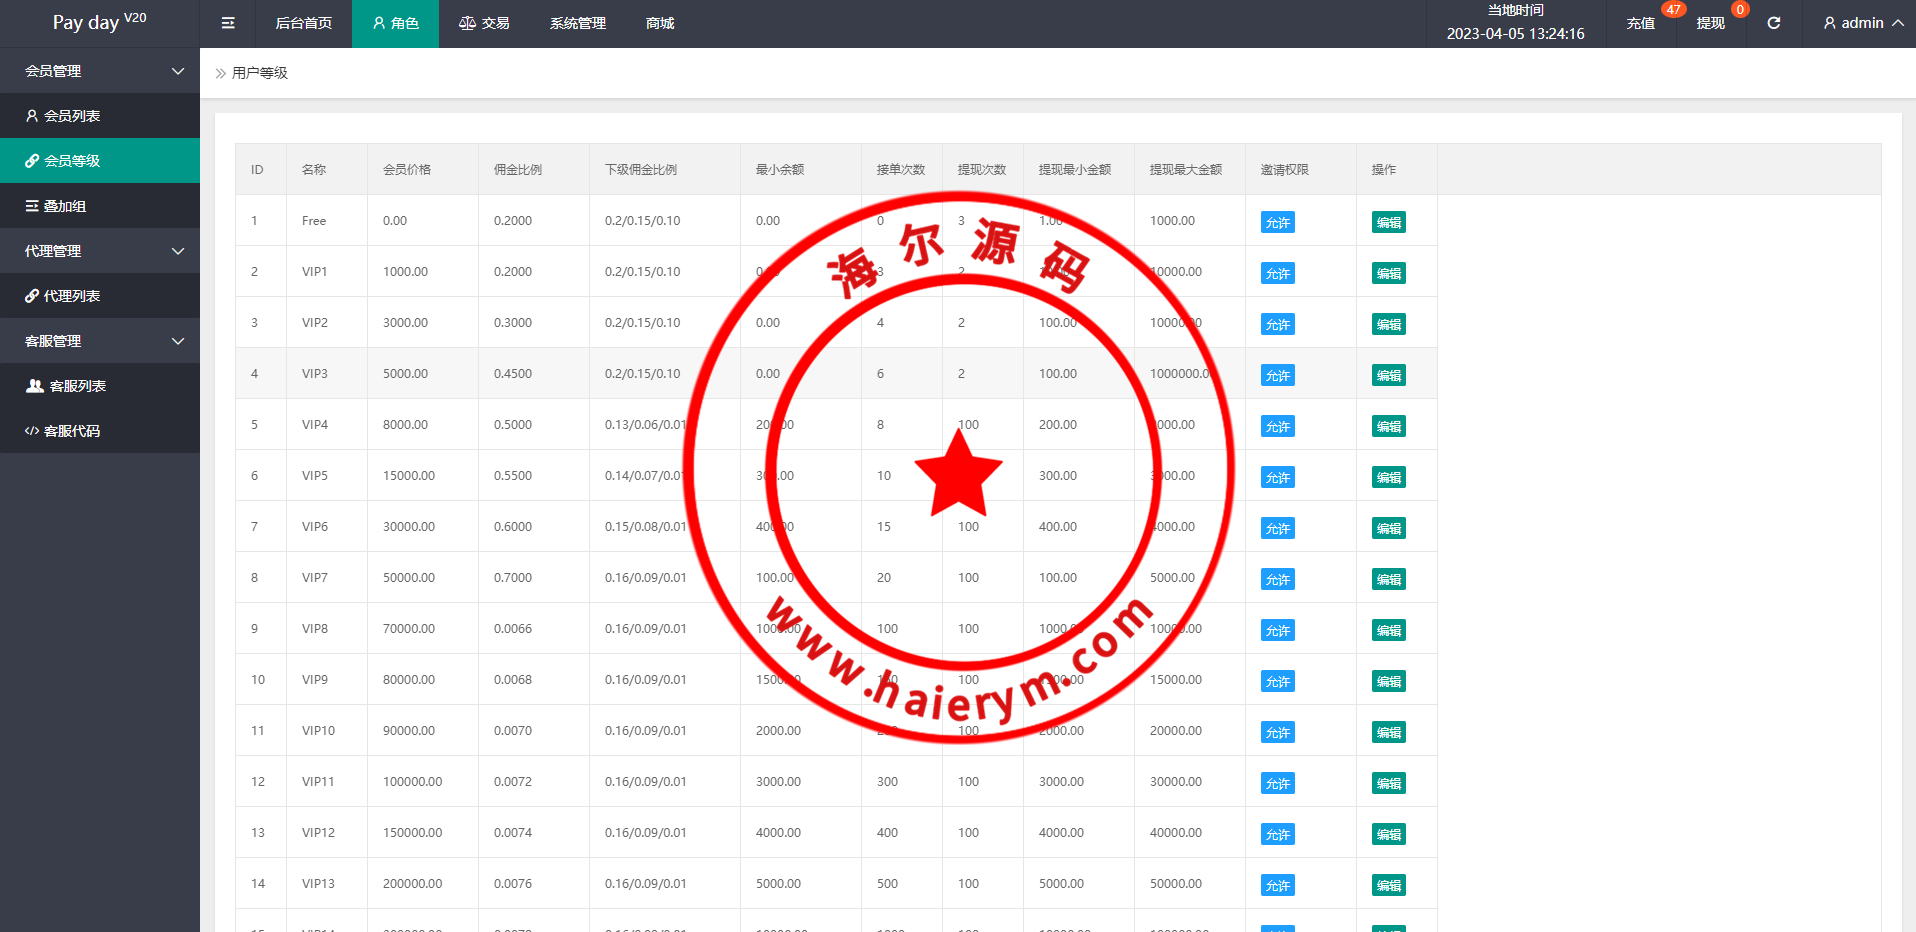Toggle 允许 invite permission for VIP3
Viewport: 1916px width, 932px height.
[1277, 375]
